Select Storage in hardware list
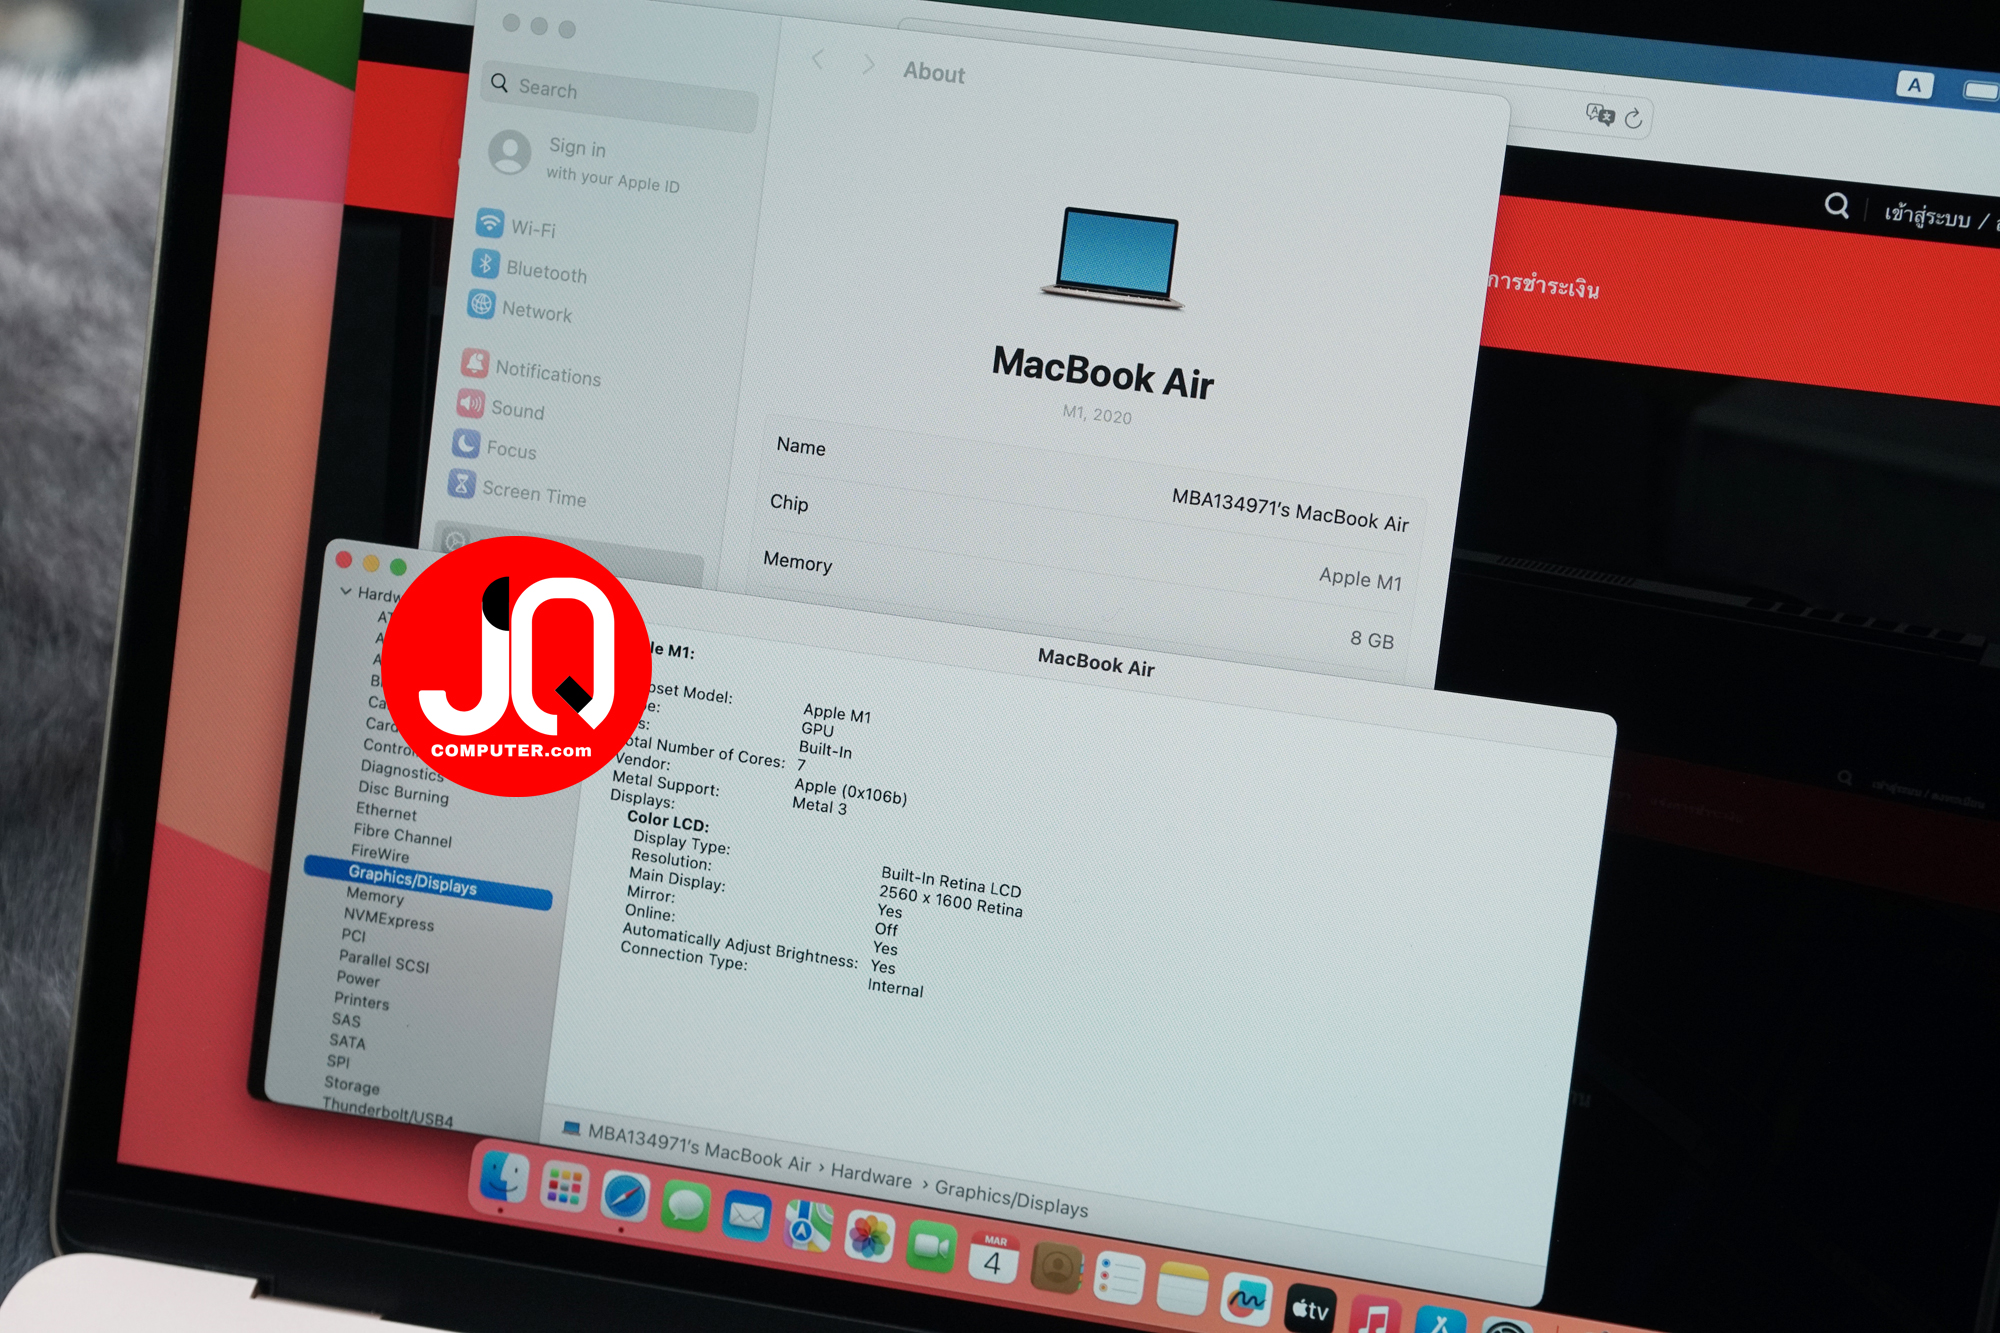2000x1333 pixels. pyautogui.click(x=352, y=1084)
